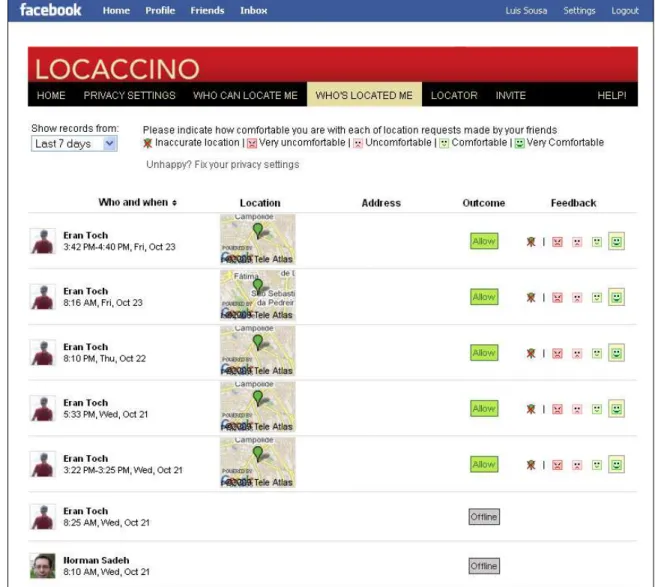Rate 5:33 PM Oct 21 request uncomfortable
655x587 pixels.
click(x=577, y=409)
